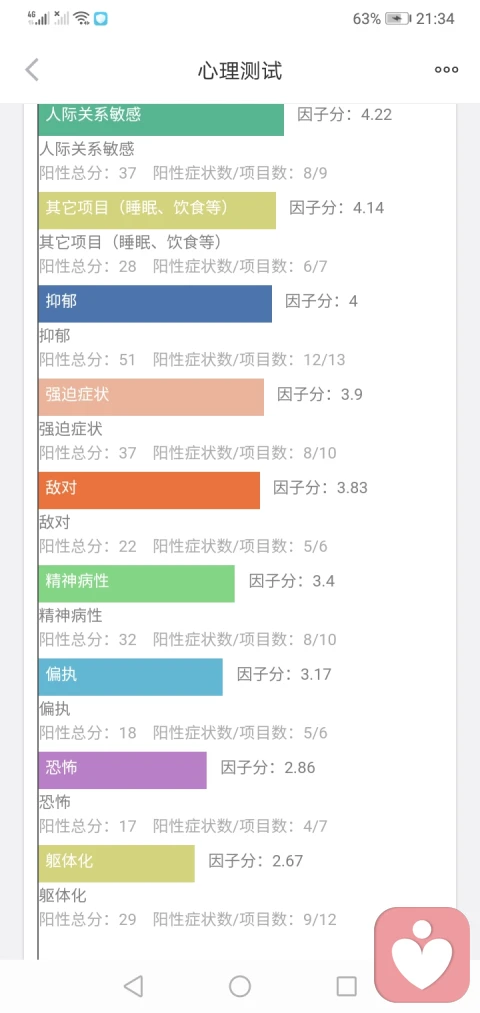Tap the 其它项目（睡眠、饮食等）bar

pos(157,211)
